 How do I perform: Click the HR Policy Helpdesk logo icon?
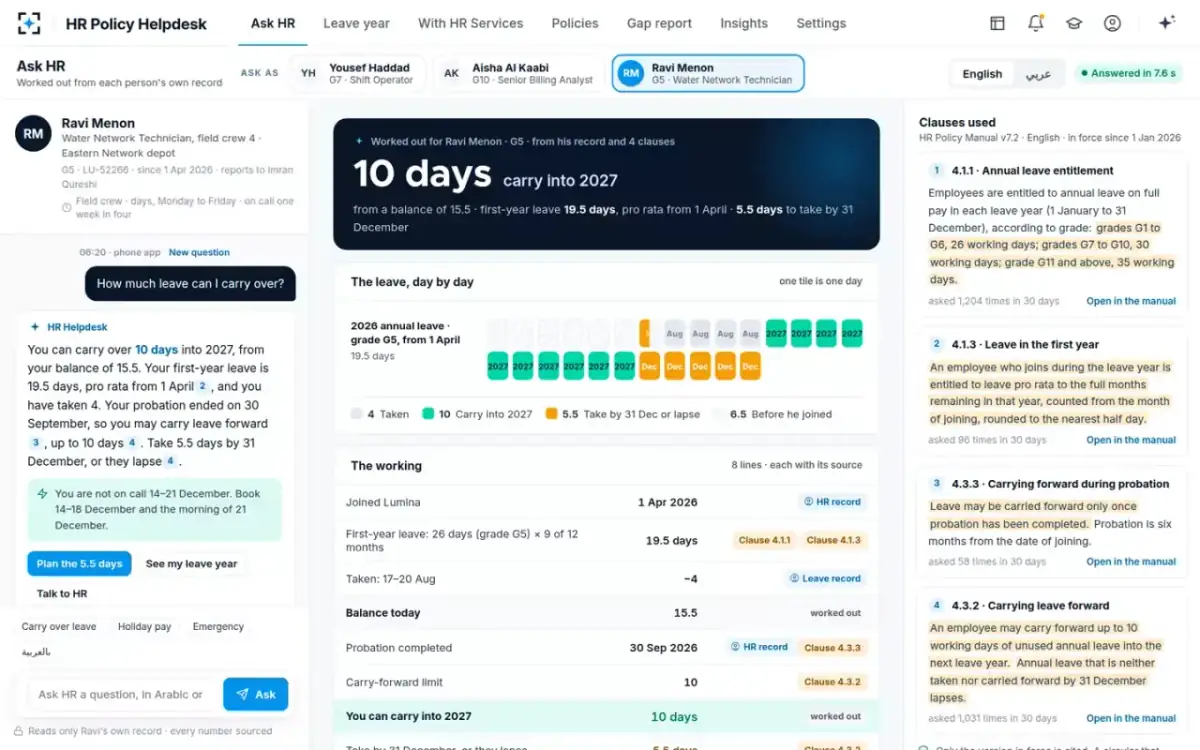point(30,23)
